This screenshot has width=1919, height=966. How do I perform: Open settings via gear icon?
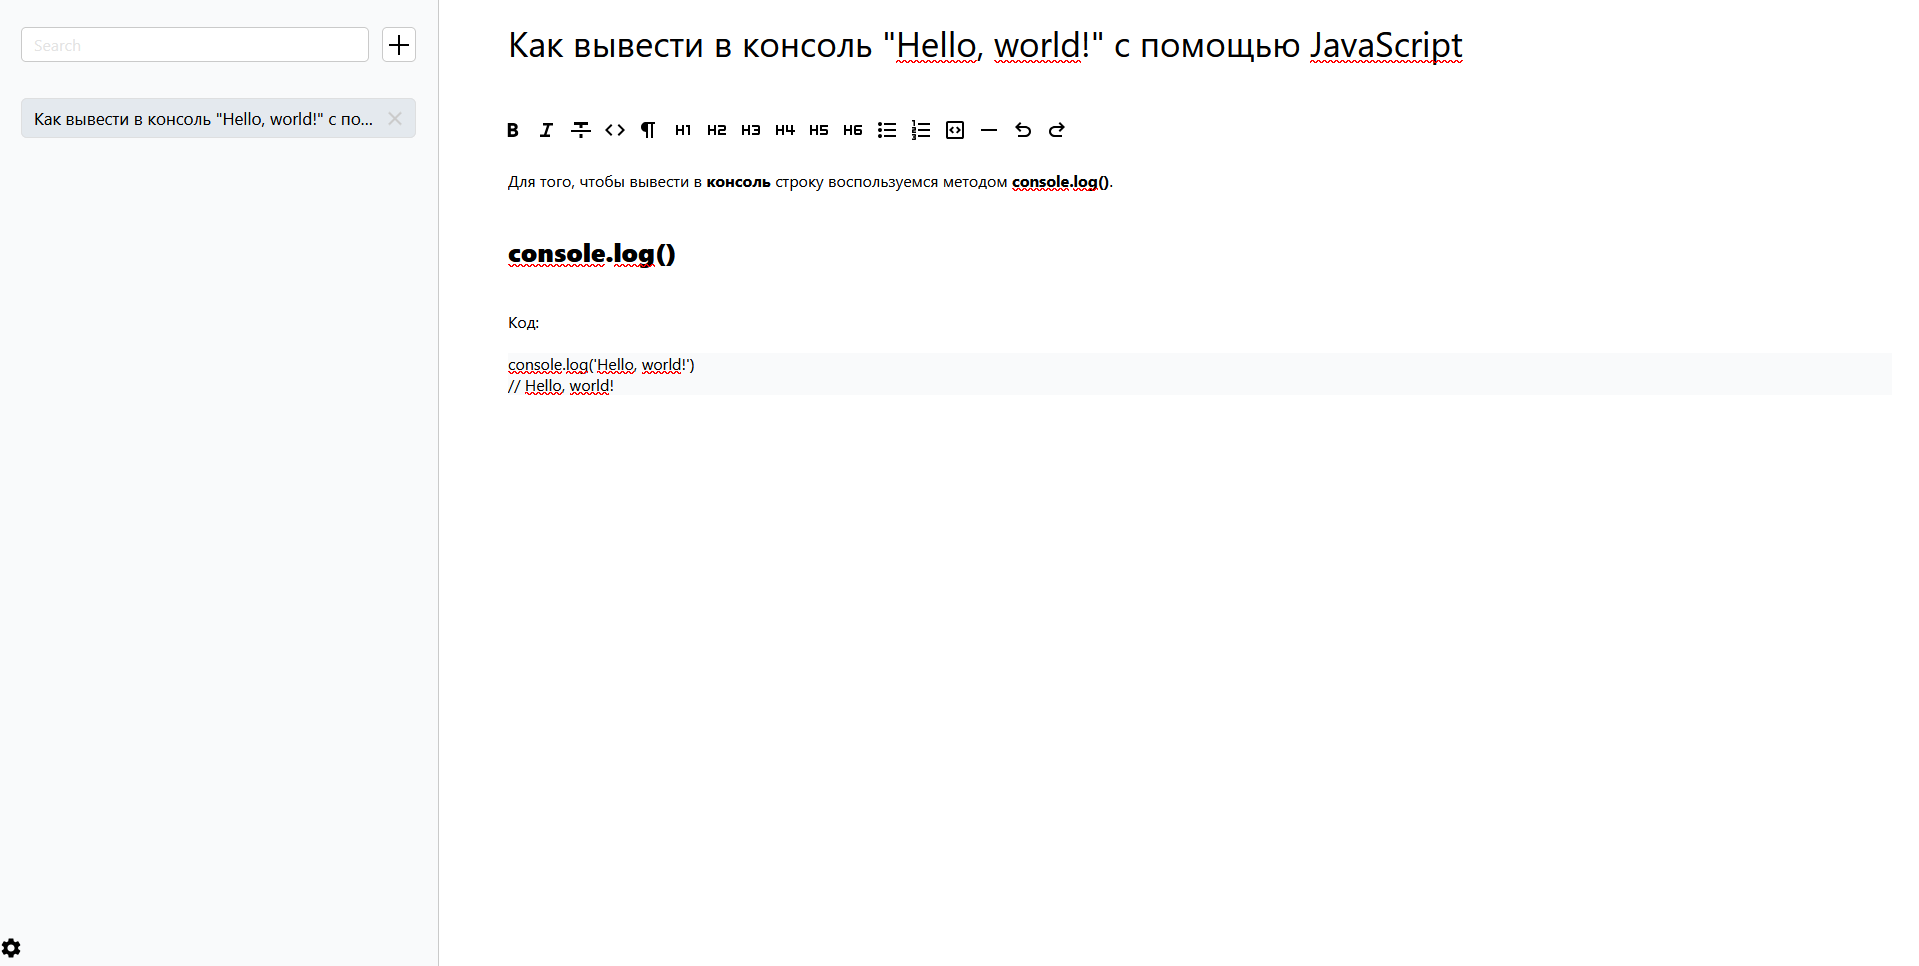(12, 947)
